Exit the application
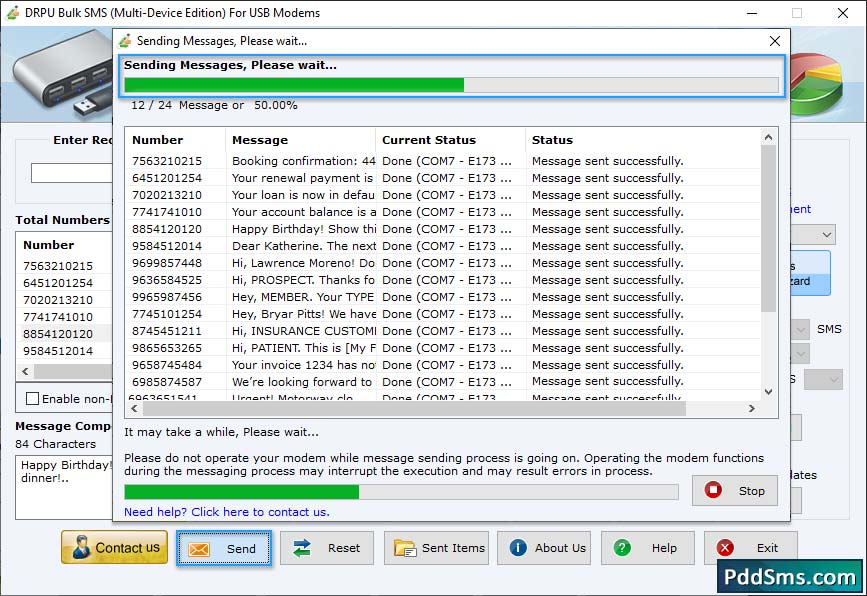 click(751, 548)
